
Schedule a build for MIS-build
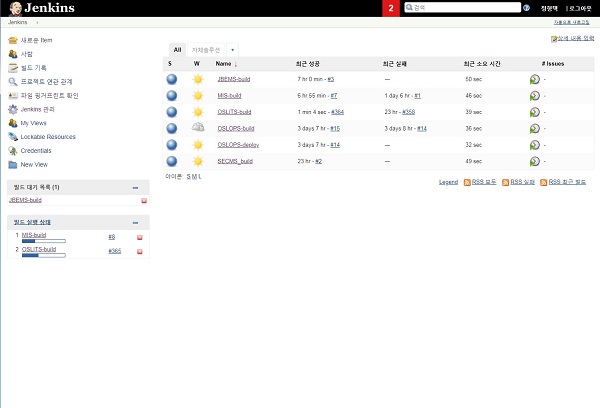tap(535, 96)
